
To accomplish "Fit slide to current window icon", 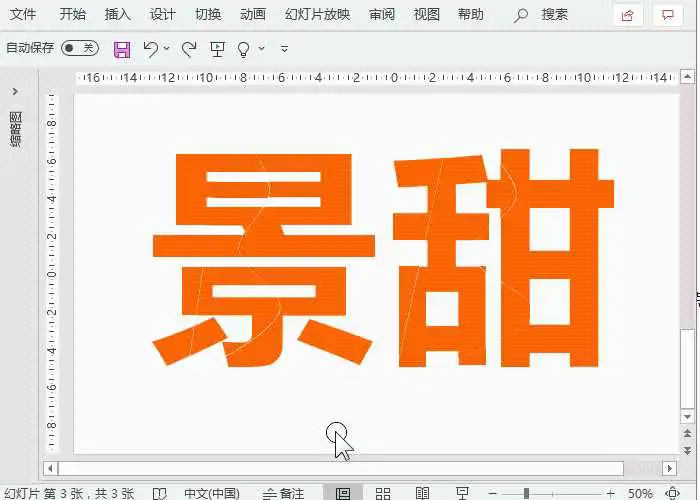I will tap(672, 493).
